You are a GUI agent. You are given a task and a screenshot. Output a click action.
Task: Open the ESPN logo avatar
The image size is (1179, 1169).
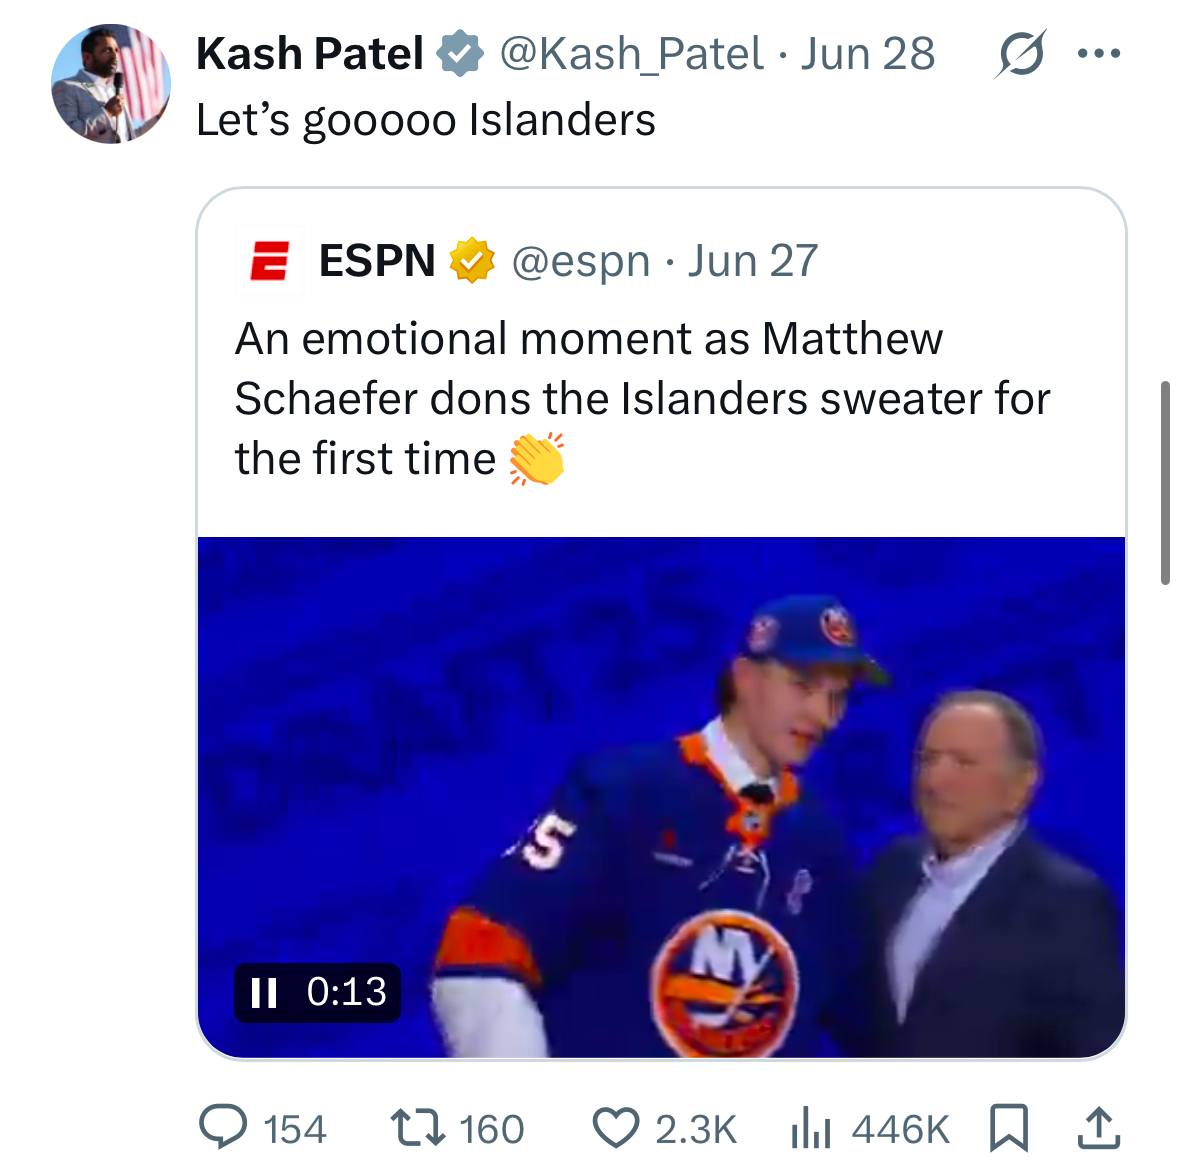coord(269,261)
